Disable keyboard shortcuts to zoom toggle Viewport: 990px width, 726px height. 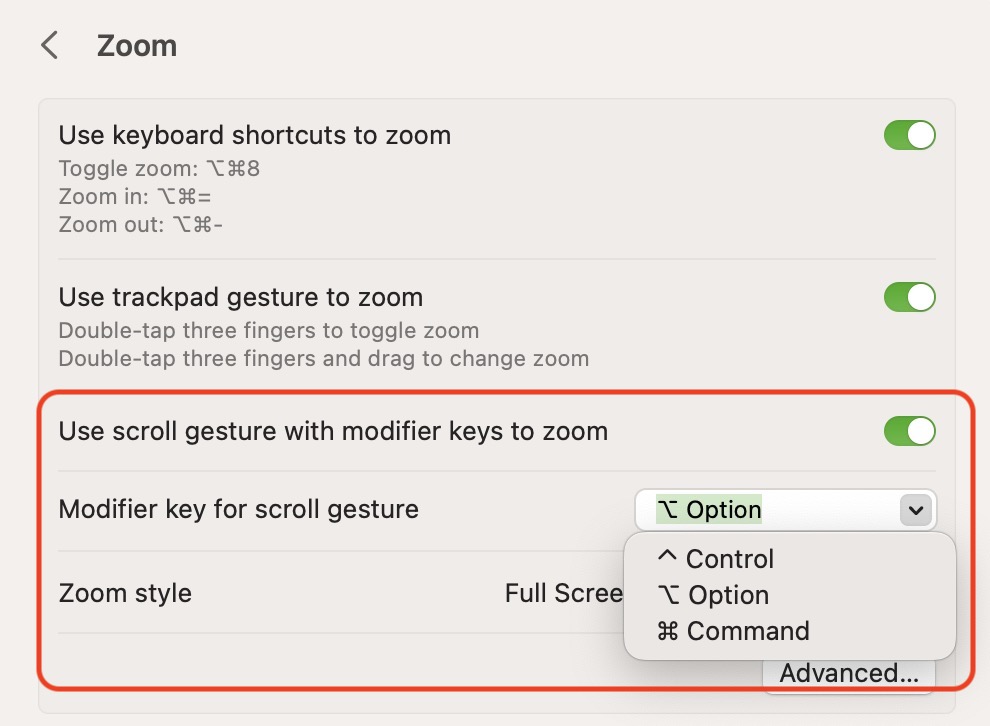click(909, 136)
